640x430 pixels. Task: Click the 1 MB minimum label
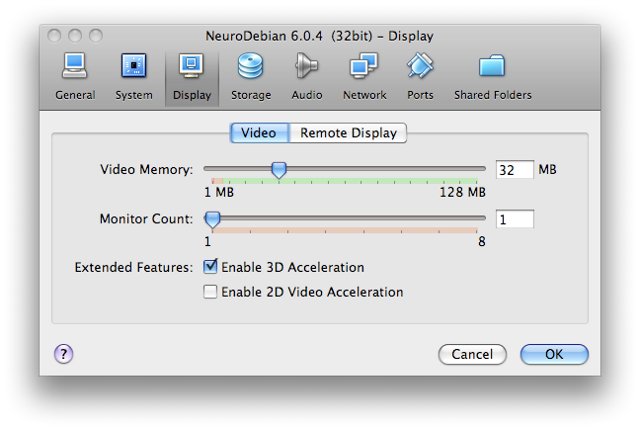pos(219,192)
